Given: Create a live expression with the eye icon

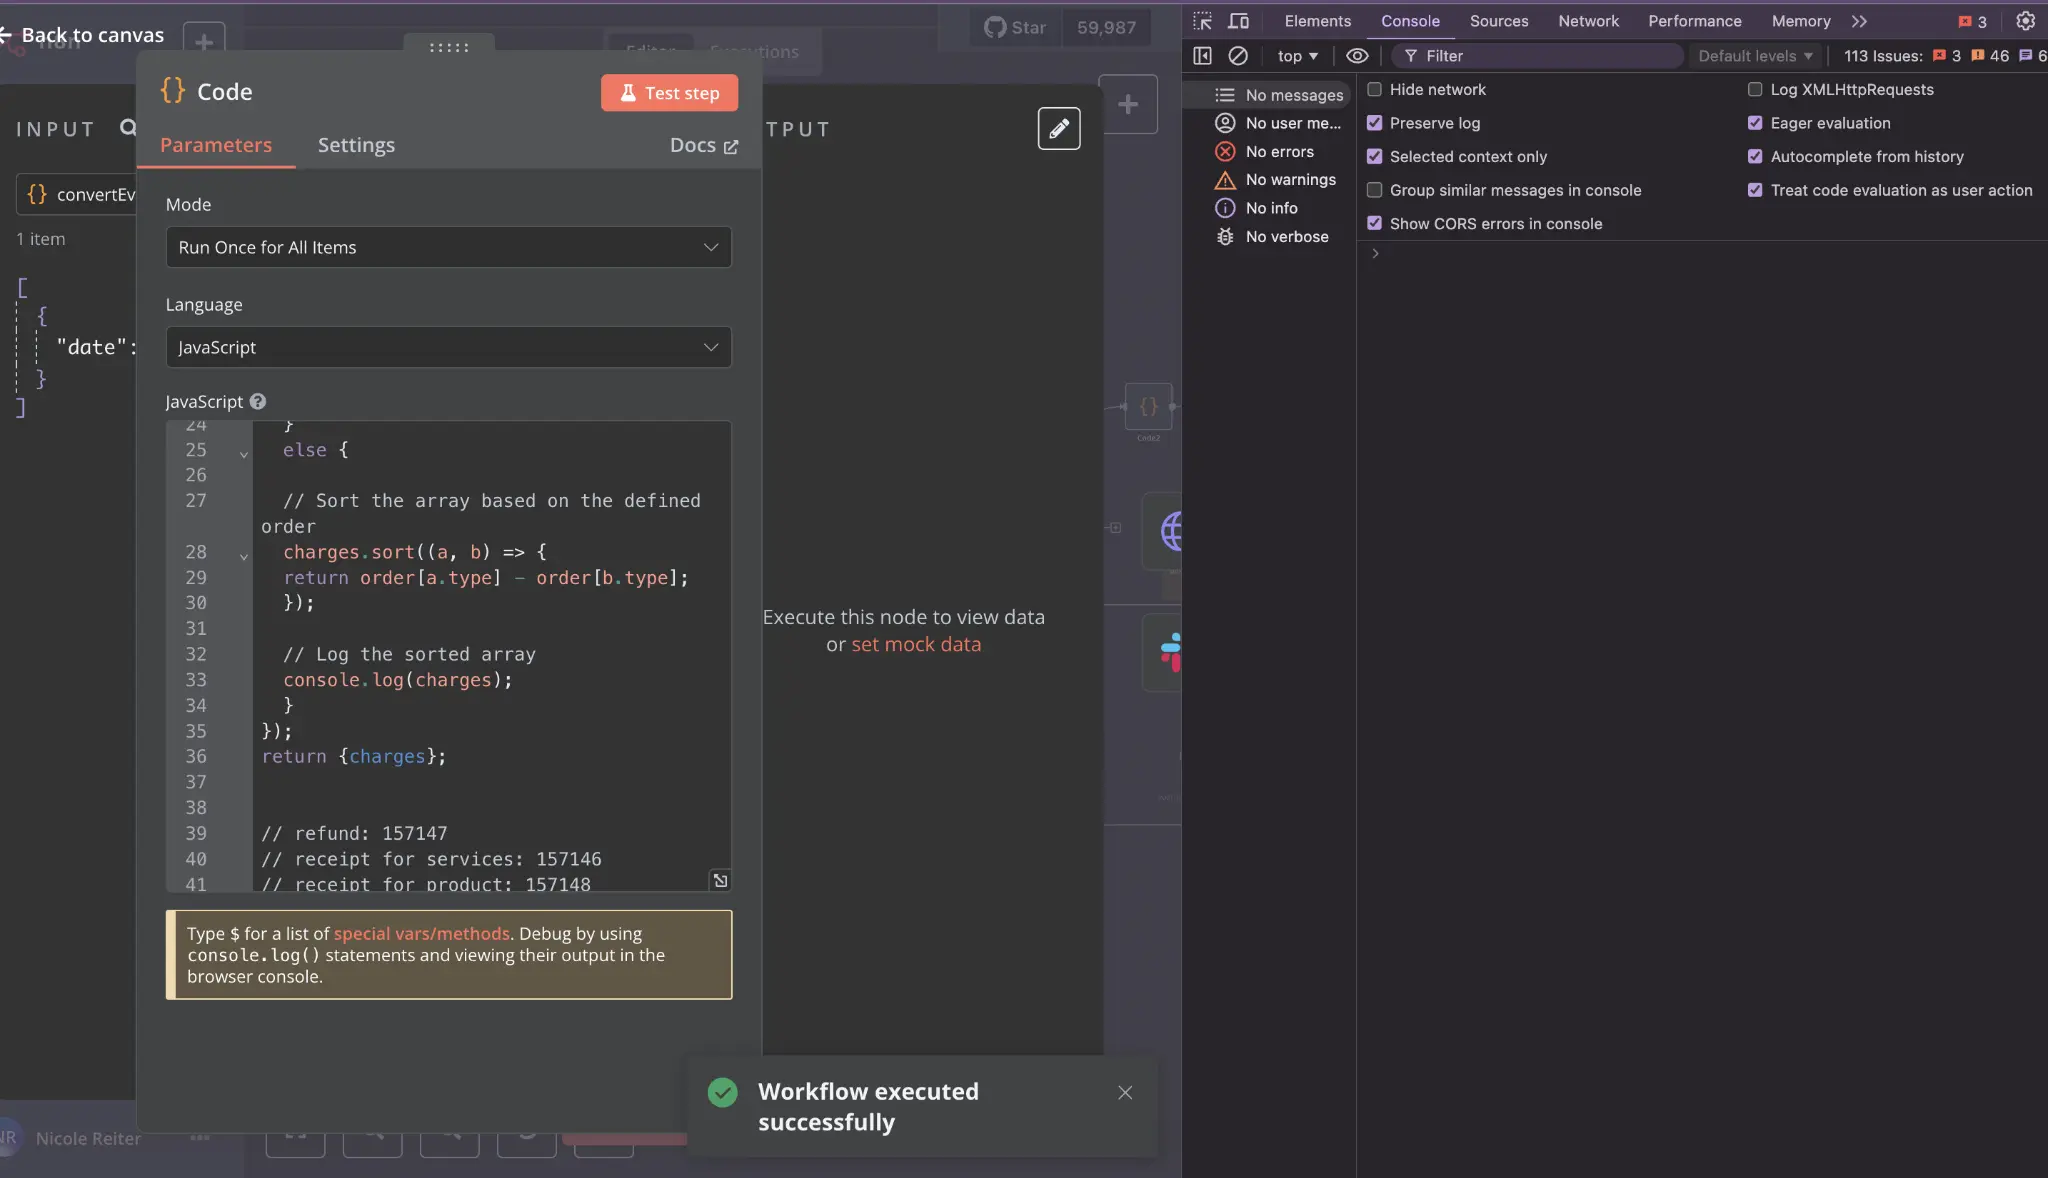Looking at the screenshot, I should pyautogui.click(x=1357, y=56).
